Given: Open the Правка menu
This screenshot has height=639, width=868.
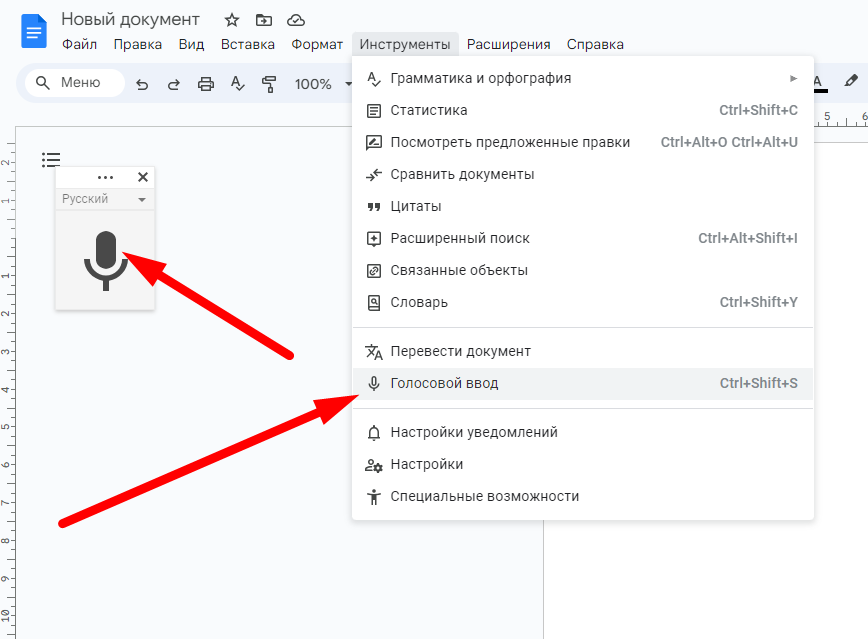Looking at the screenshot, I should tap(138, 44).
